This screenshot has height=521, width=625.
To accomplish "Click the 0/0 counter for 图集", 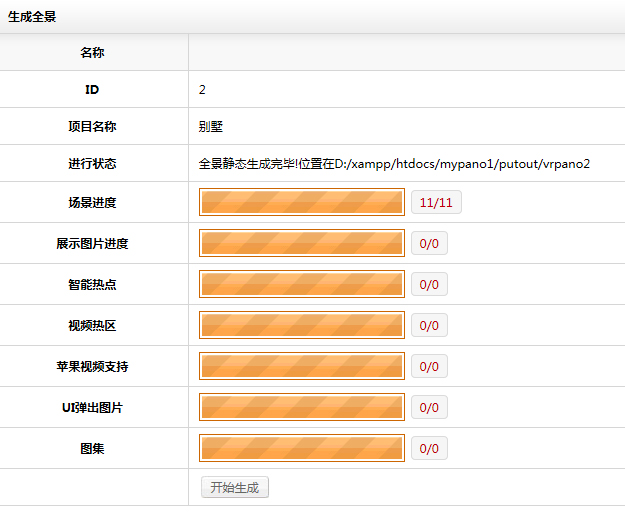I will pos(429,449).
